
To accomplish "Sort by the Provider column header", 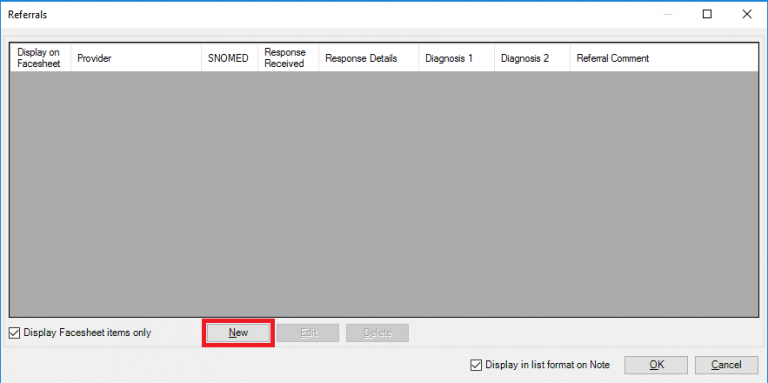I will pos(136,58).
